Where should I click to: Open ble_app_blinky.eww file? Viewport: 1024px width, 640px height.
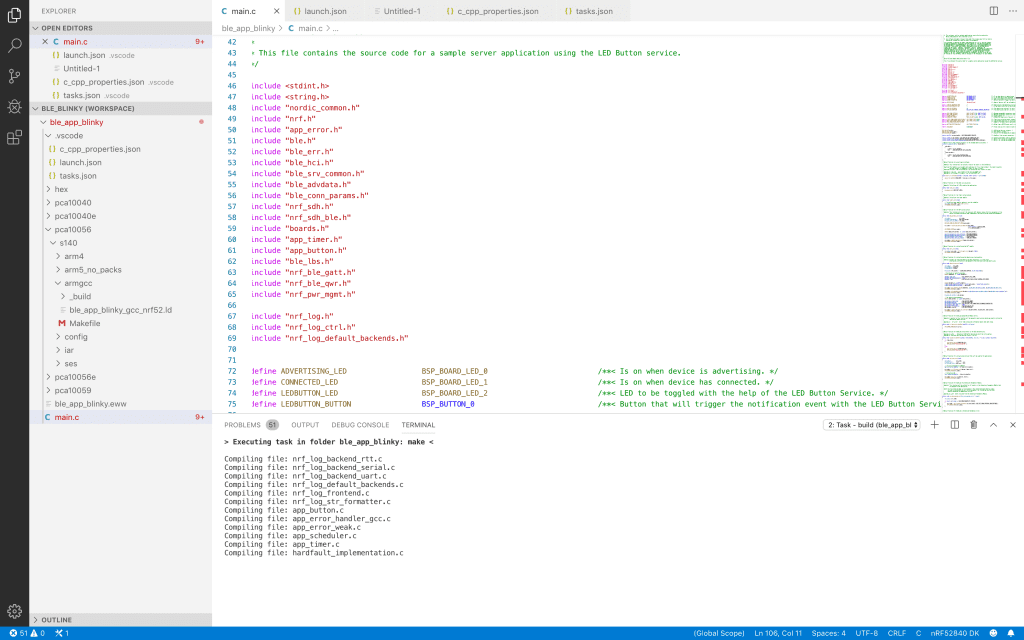[91, 404]
